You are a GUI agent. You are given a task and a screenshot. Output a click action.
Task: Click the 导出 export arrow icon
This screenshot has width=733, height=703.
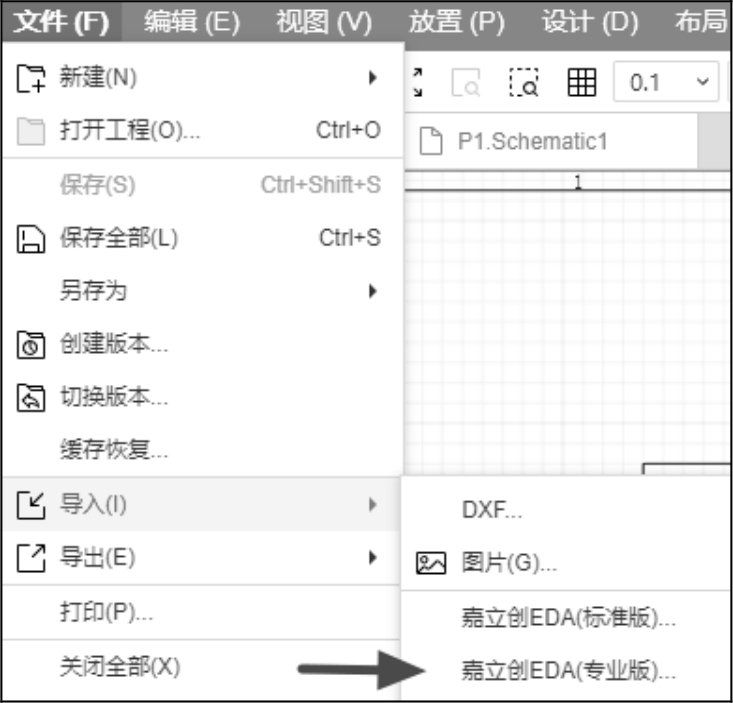(32, 558)
